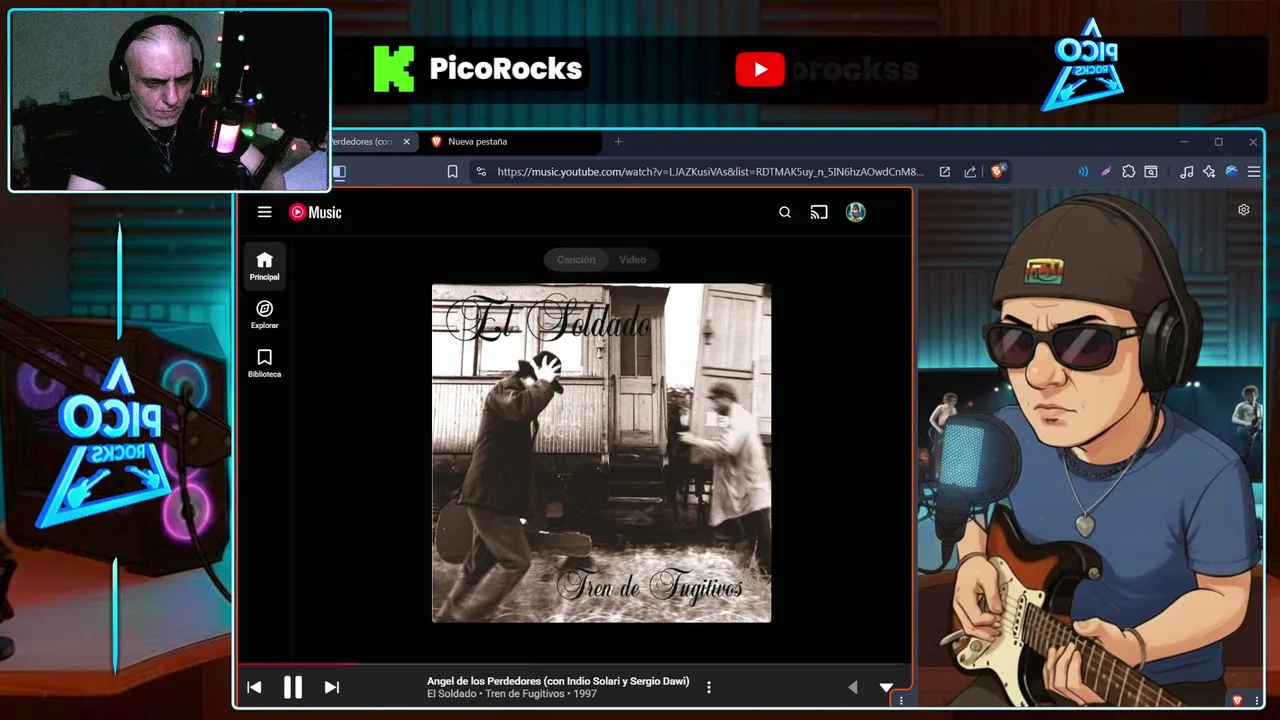Click the Kick logo in the stream banner
1280x720 pixels.
pos(394,69)
